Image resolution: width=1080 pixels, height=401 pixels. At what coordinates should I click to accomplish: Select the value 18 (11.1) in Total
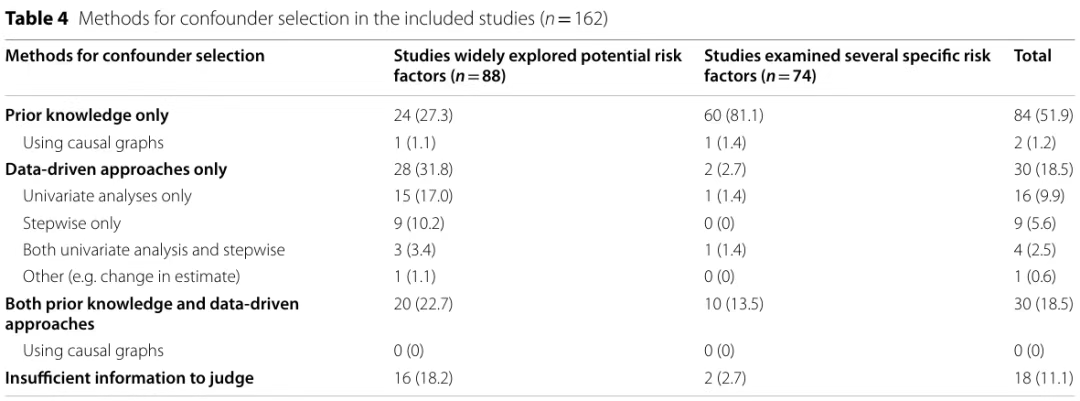[1043, 378]
